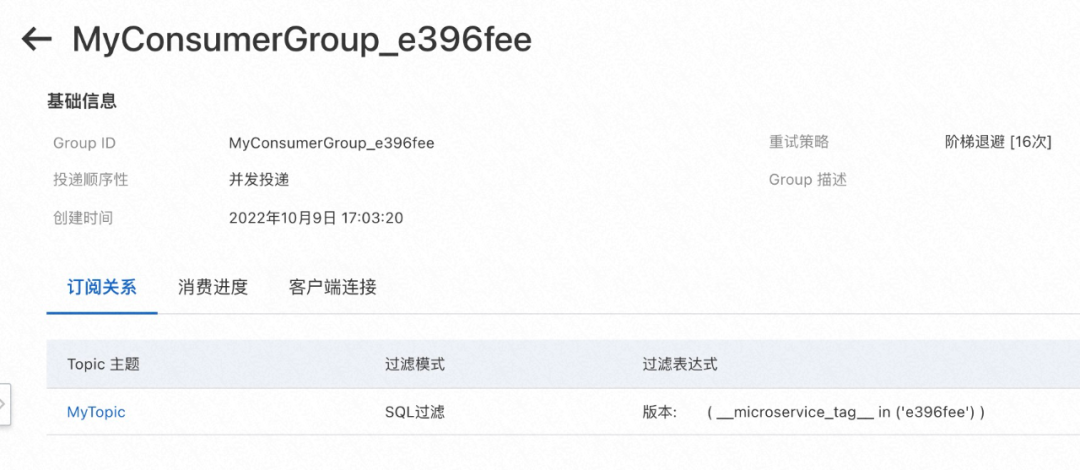Click the back arrow icon
Viewport: 1080px width, 470px height.
click(37, 39)
